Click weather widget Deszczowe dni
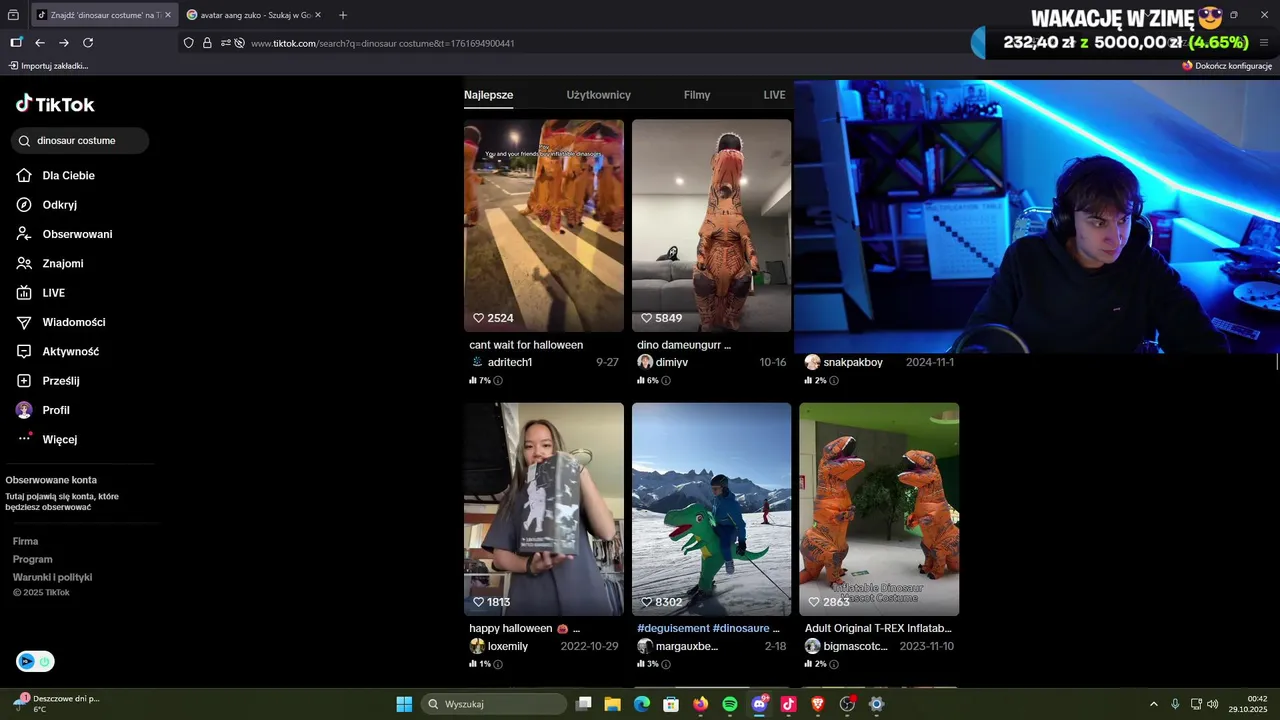 click(56, 704)
